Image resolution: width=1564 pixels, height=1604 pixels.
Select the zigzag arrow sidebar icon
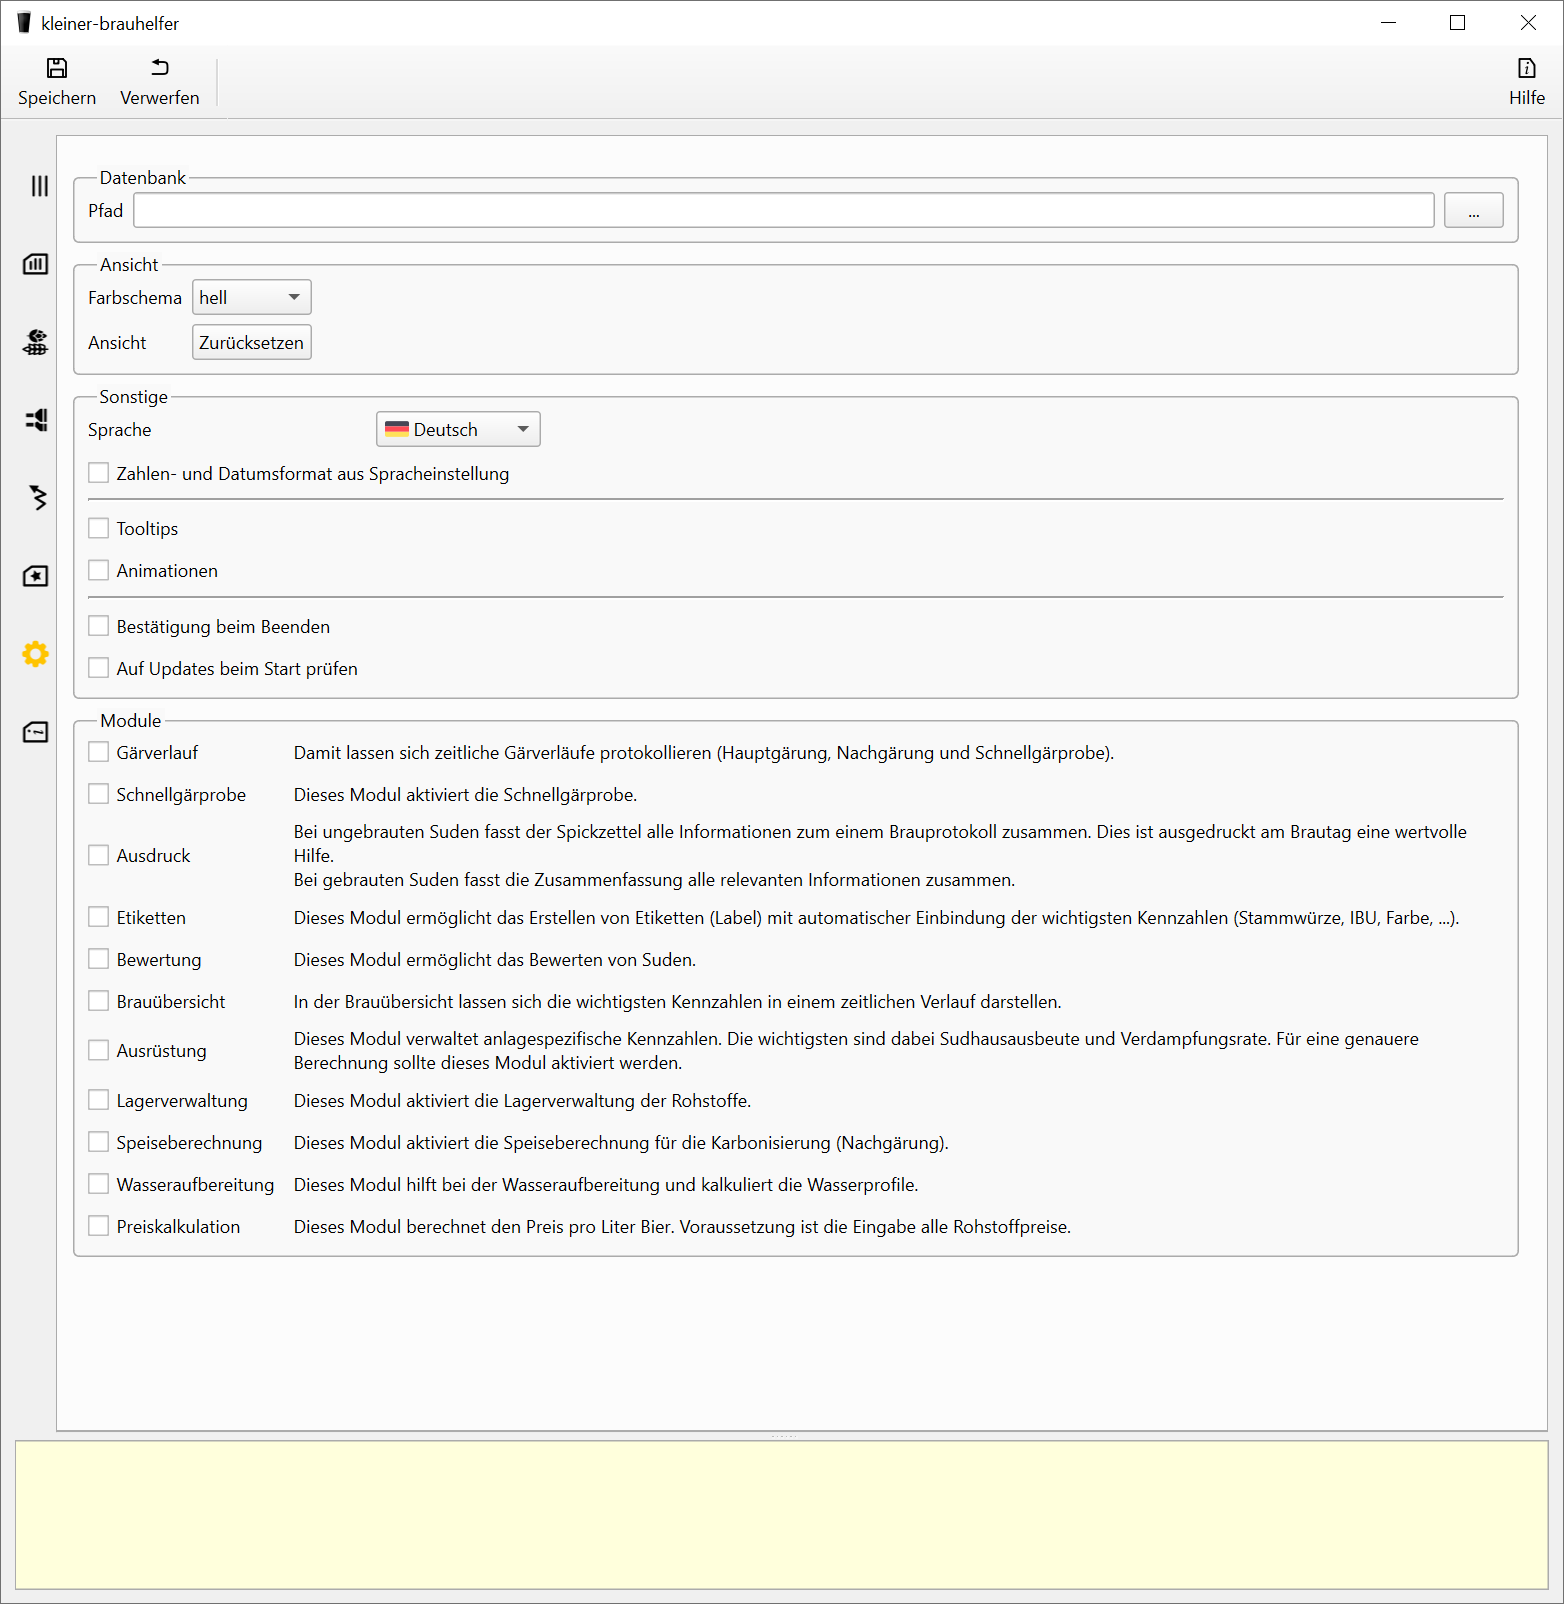coord(38,498)
